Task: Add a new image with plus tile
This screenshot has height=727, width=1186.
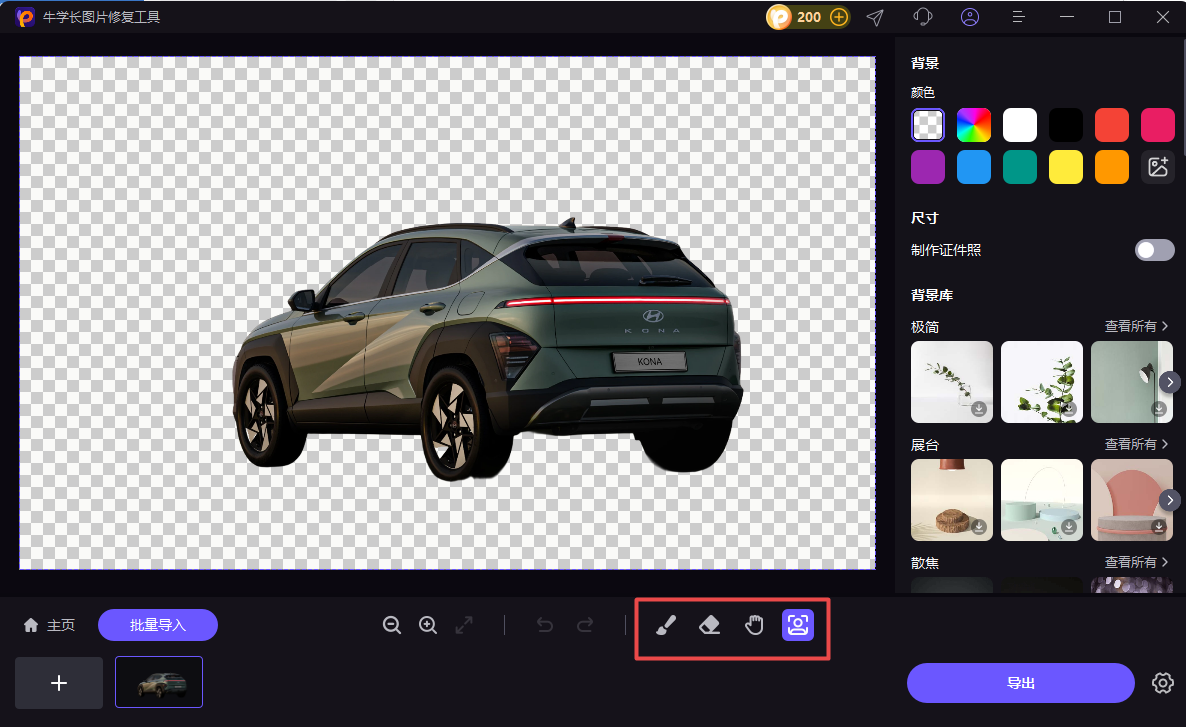Action: 59,682
